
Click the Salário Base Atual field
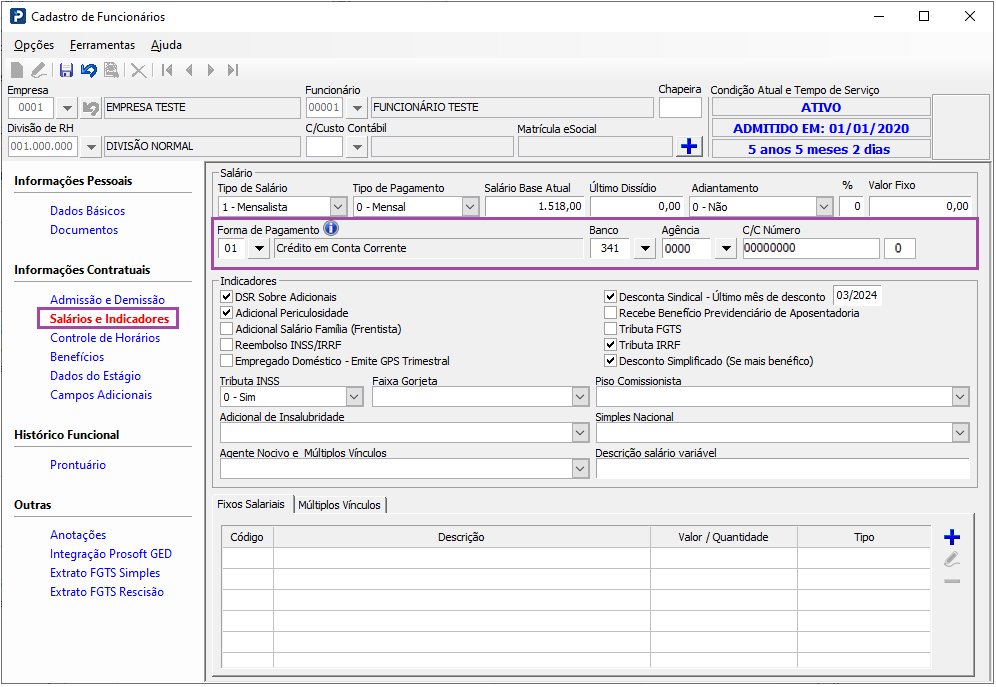tap(534, 207)
